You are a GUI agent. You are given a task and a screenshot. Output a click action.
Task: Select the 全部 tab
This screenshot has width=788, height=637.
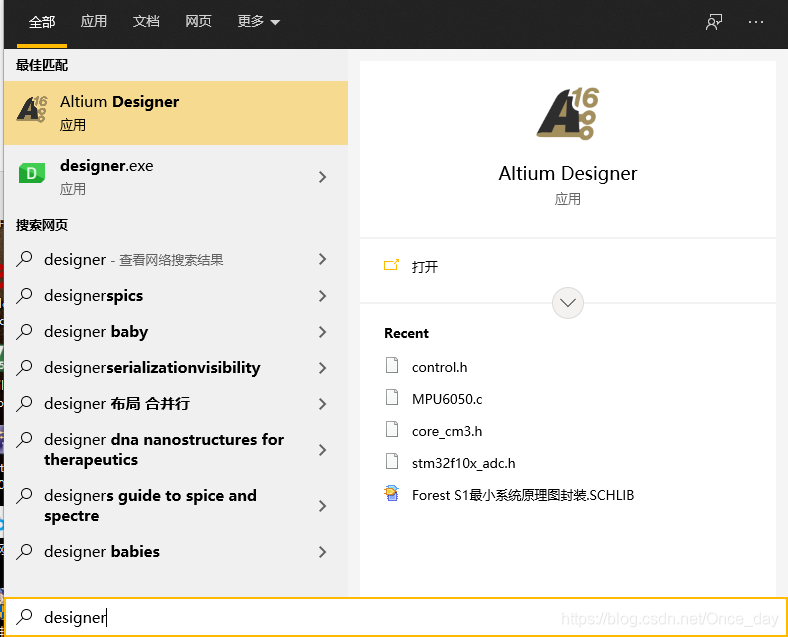pyautogui.click(x=42, y=22)
